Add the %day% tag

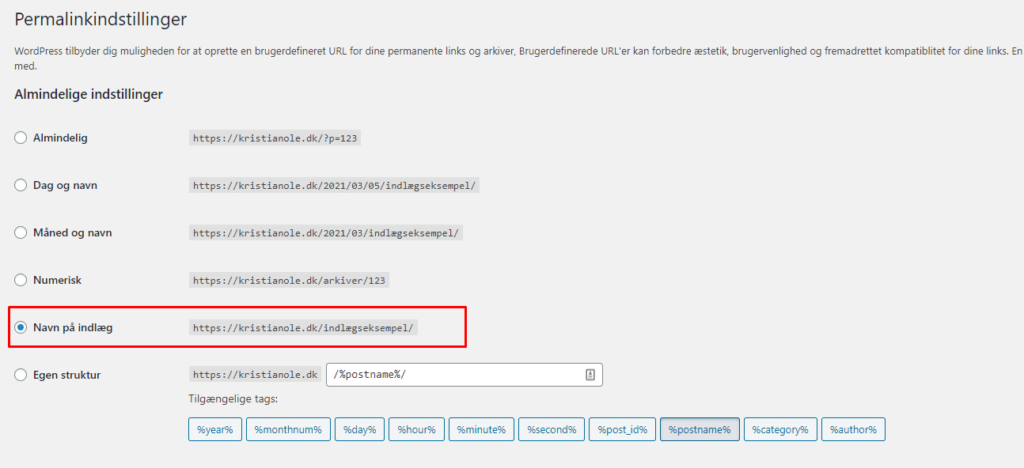pyautogui.click(x=360, y=429)
